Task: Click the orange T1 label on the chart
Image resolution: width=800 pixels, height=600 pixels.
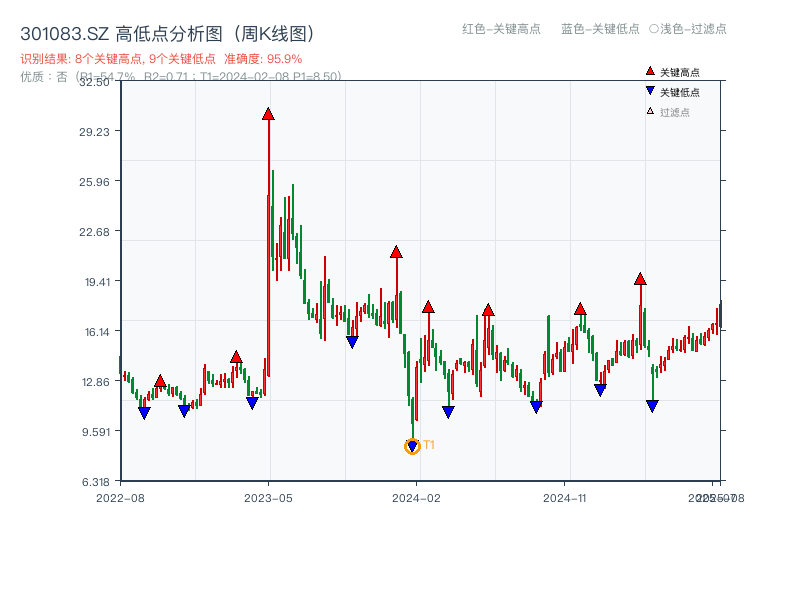Action: pyautogui.click(x=427, y=443)
